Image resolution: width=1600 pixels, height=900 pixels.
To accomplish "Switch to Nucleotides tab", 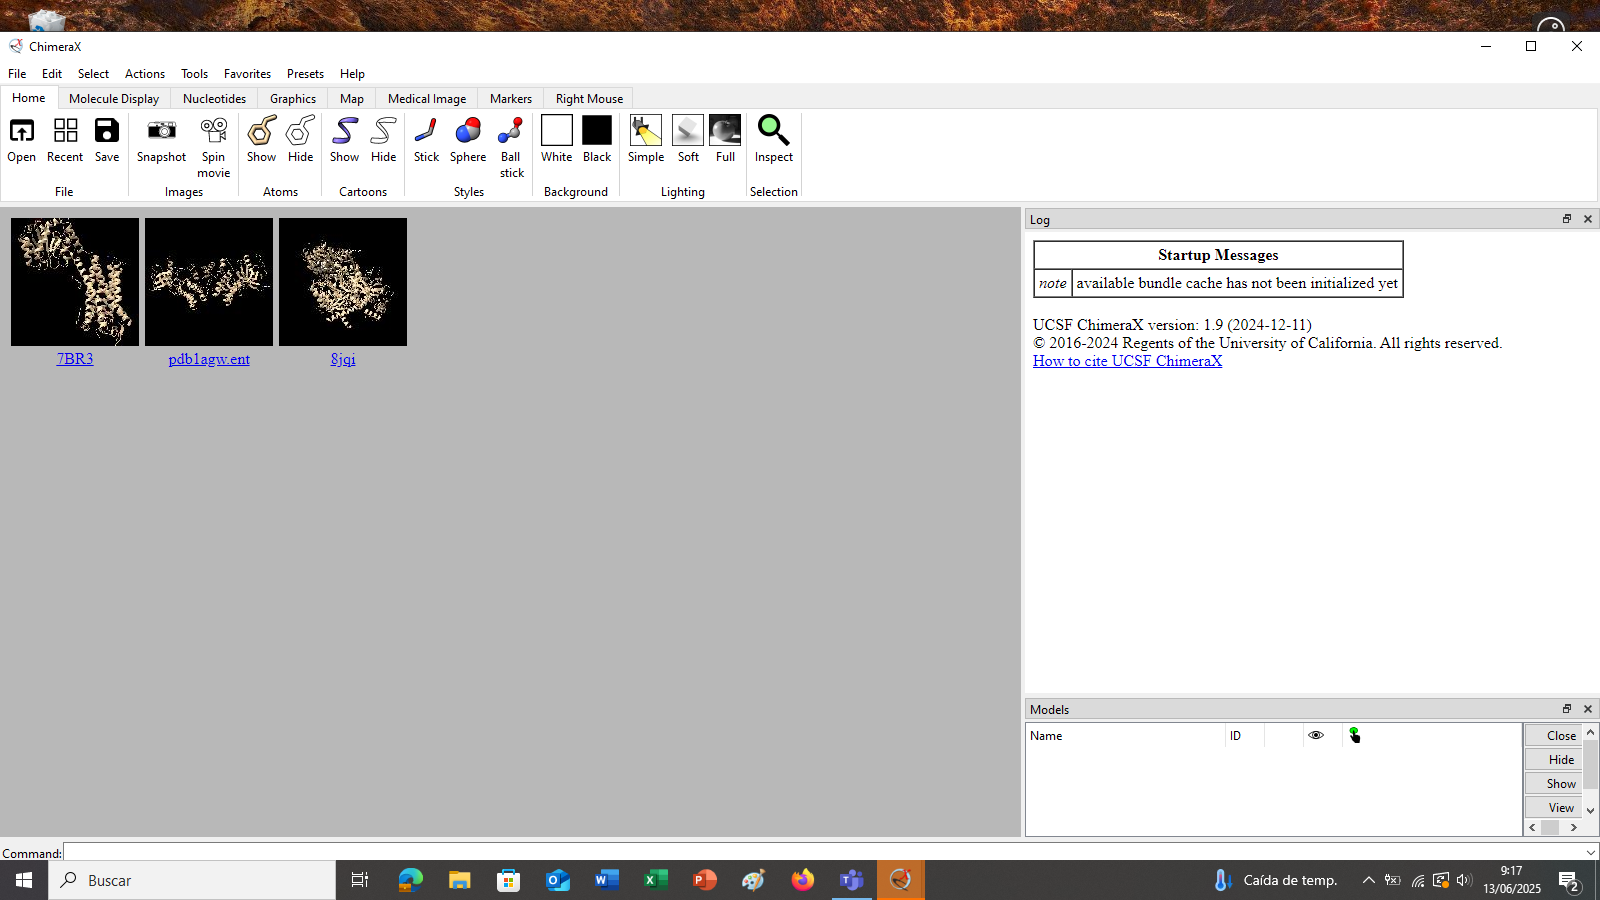I will [214, 99].
